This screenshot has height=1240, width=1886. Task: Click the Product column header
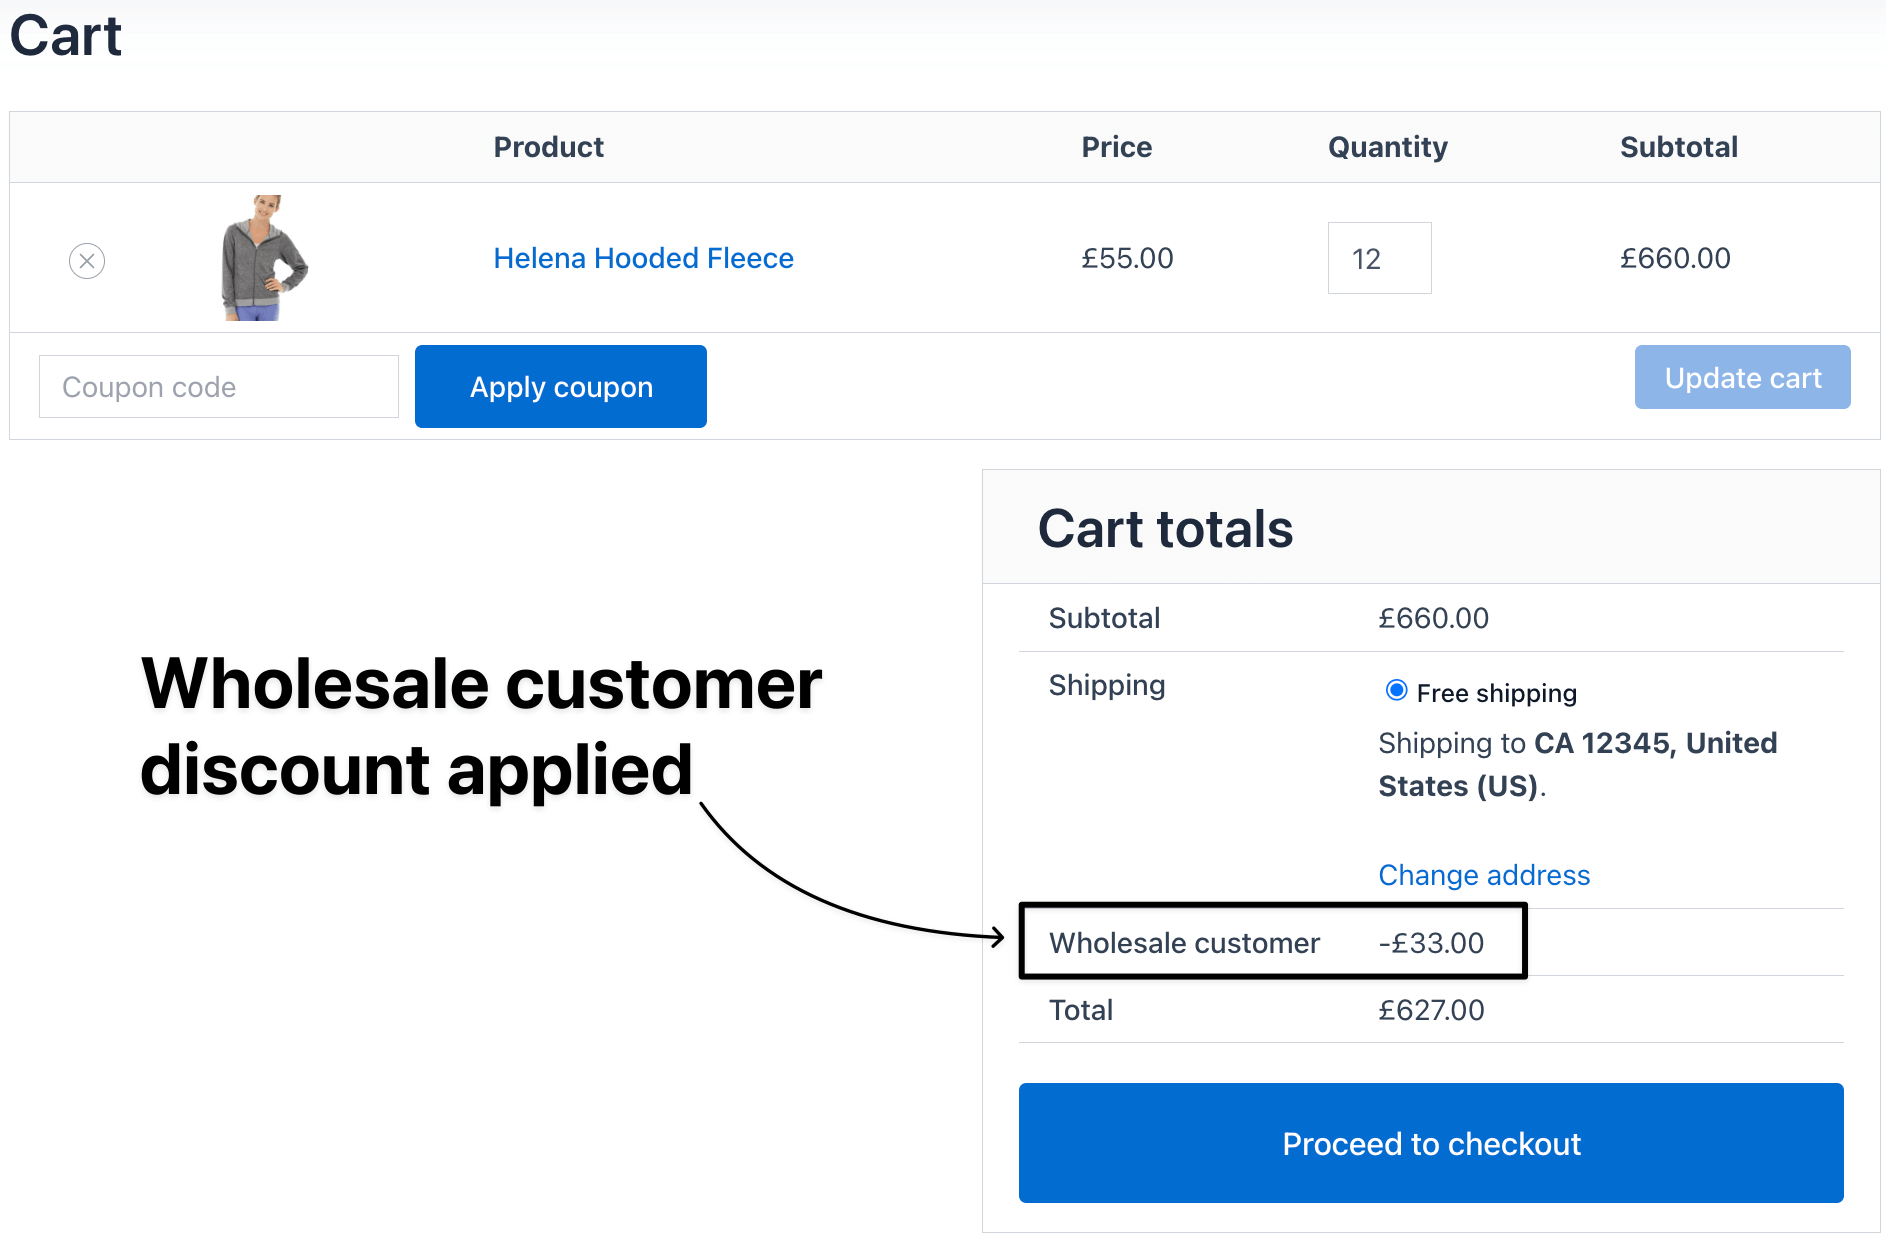coord(548,147)
